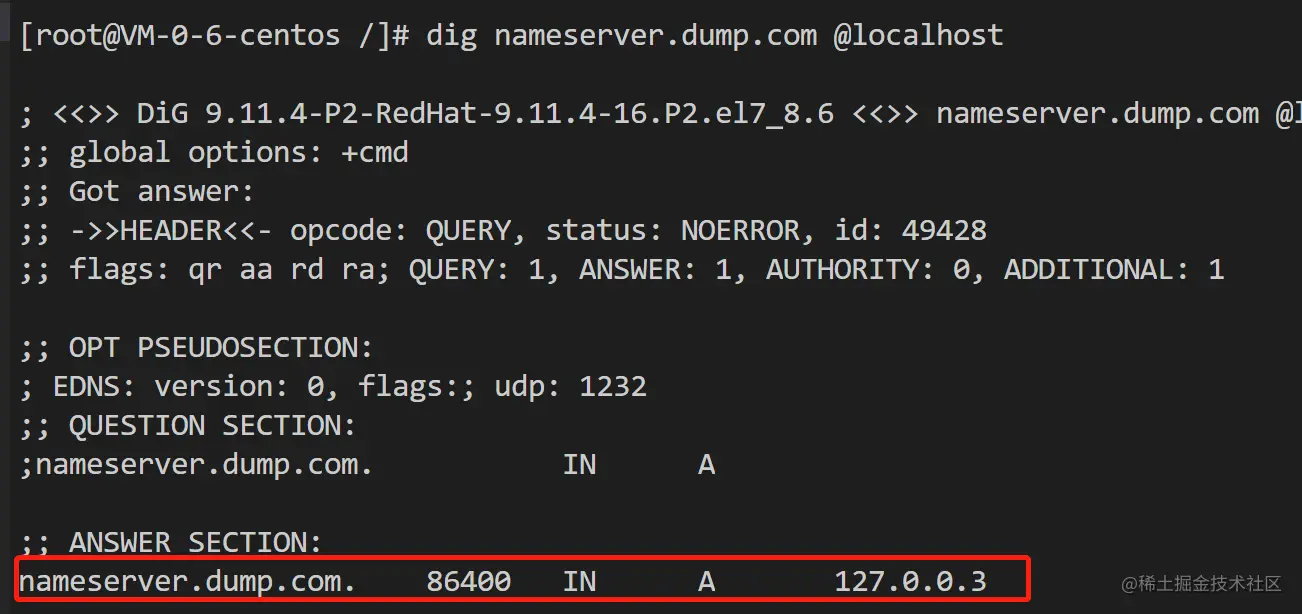Select the Got answer line
The image size is (1302, 614).
[137, 192]
